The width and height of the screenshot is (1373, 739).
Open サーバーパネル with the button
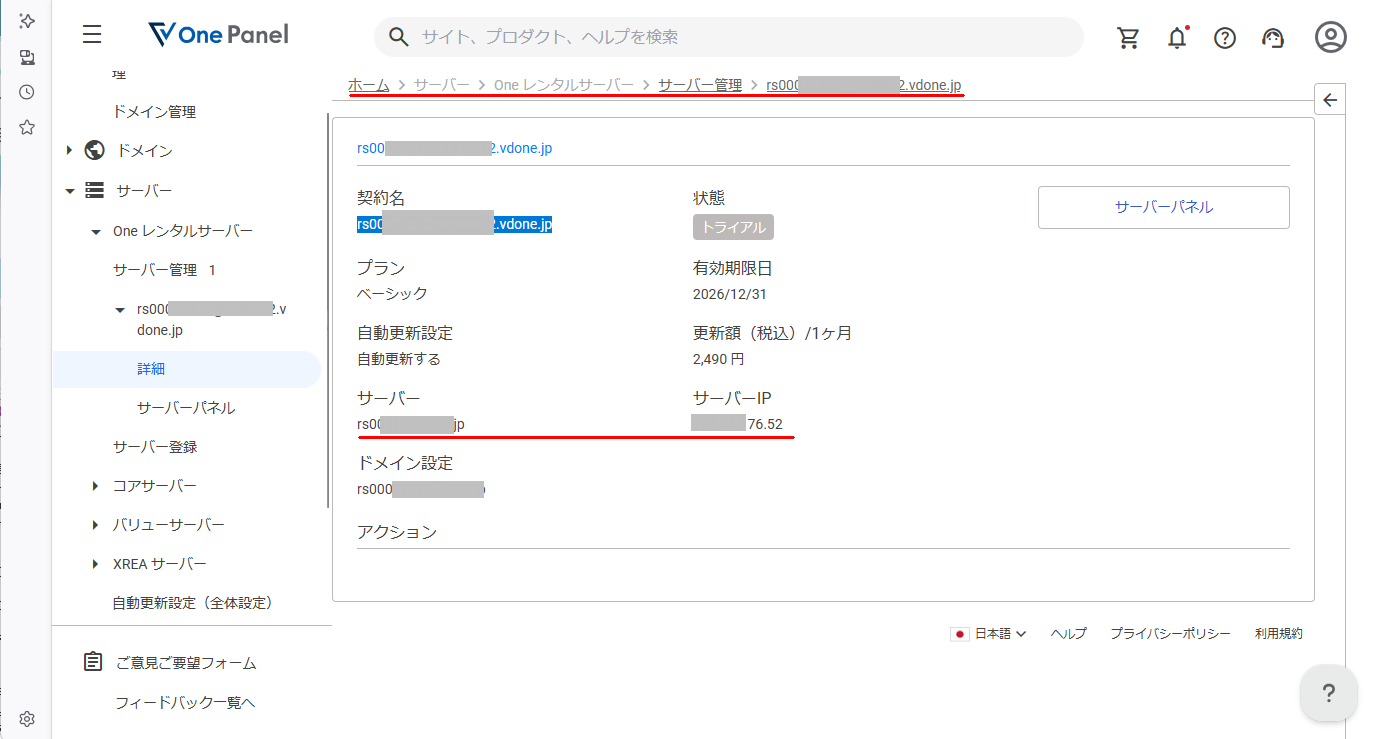click(1163, 207)
